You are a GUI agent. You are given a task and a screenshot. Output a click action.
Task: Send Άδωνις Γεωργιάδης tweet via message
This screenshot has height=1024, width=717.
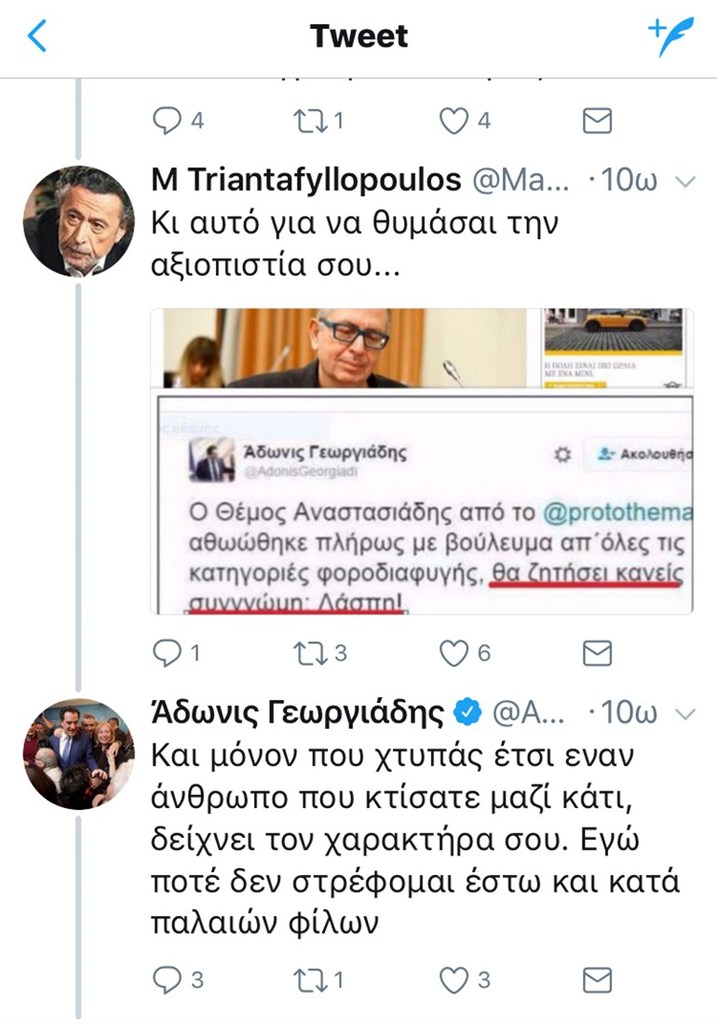(597, 979)
